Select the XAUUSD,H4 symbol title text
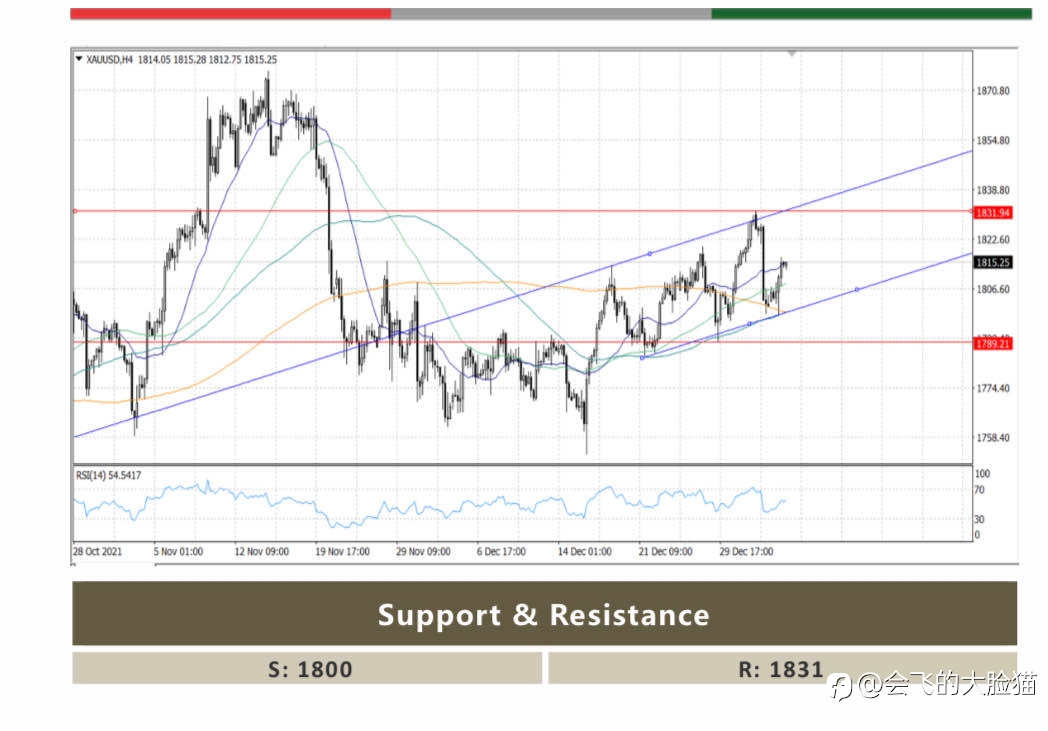 pos(110,59)
